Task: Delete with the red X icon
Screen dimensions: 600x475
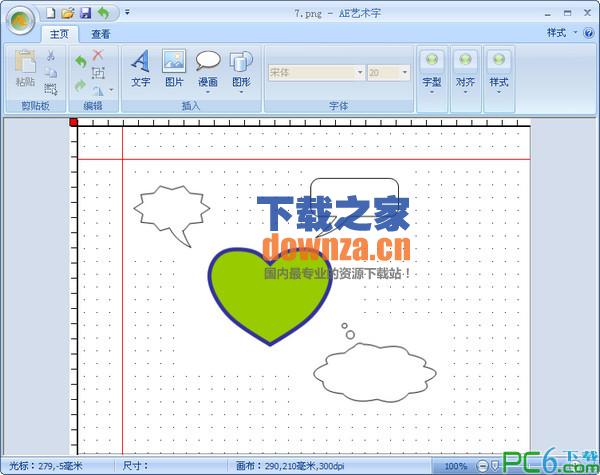Action: coord(98,55)
